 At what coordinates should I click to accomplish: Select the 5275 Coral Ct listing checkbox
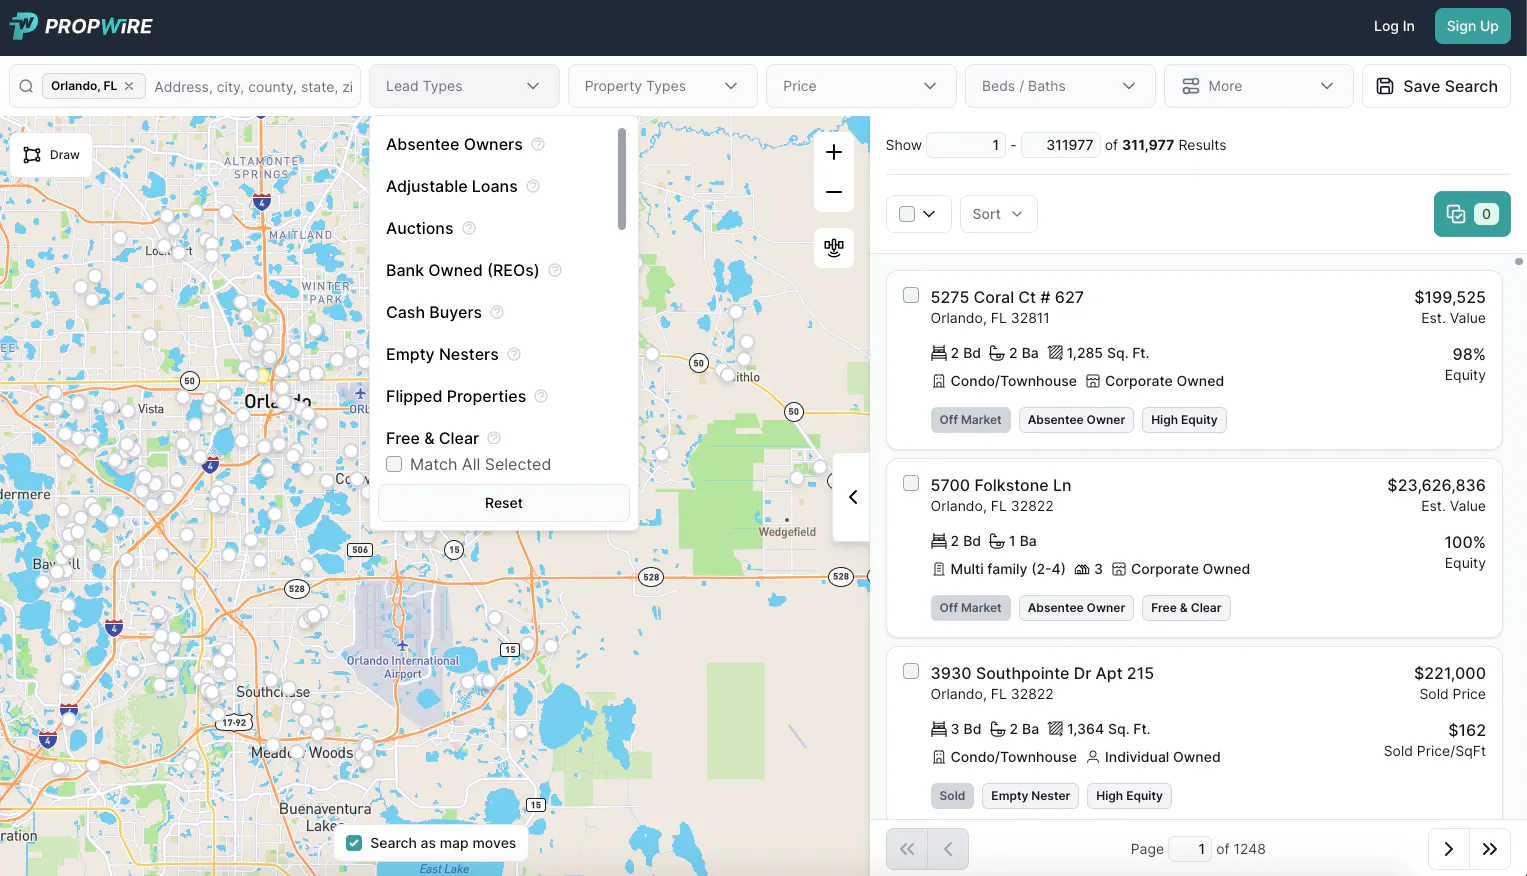coord(911,295)
